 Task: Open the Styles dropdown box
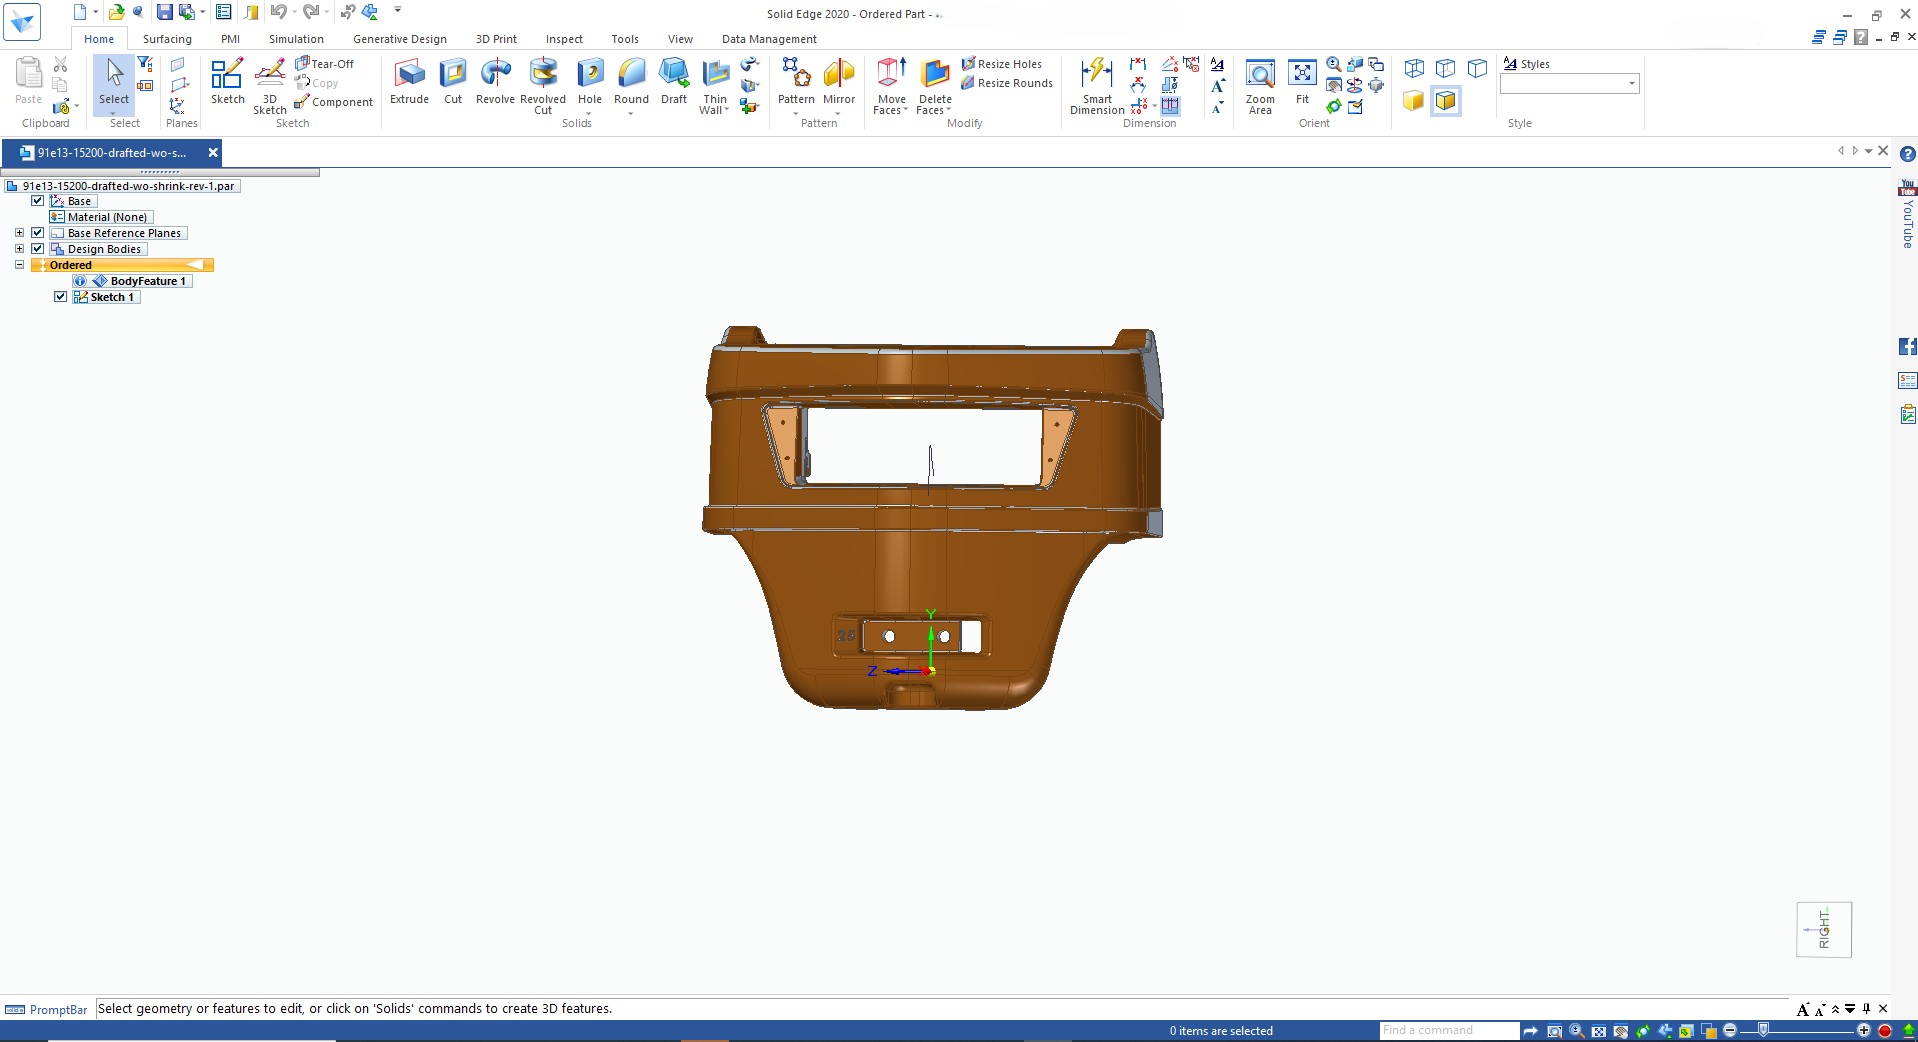click(x=1631, y=84)
